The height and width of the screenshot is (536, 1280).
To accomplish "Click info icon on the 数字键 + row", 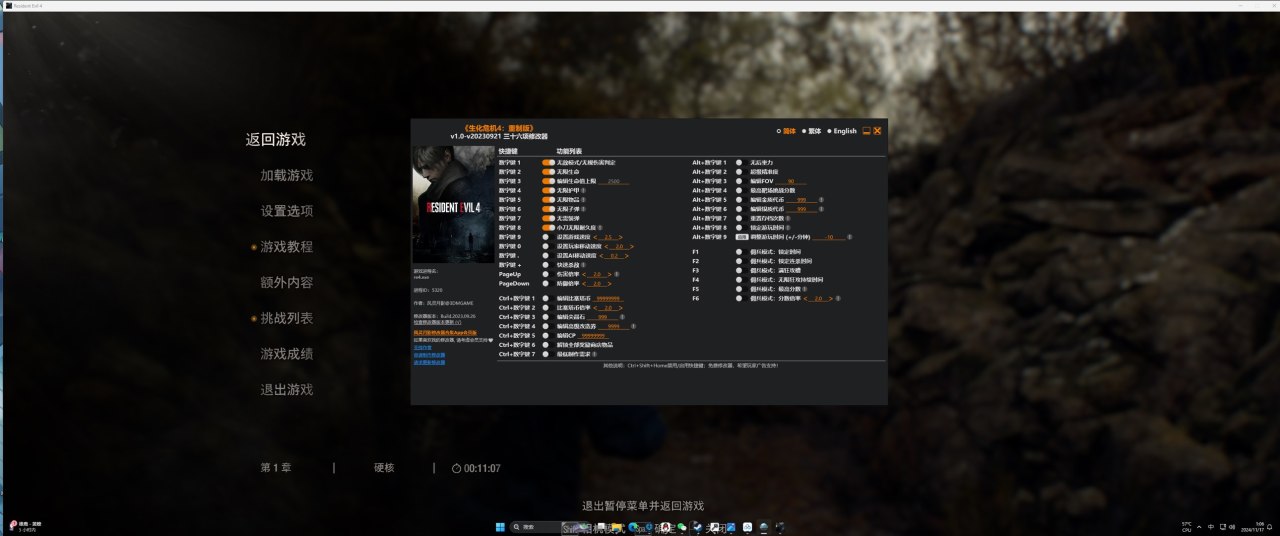I will tap(583, 265).
